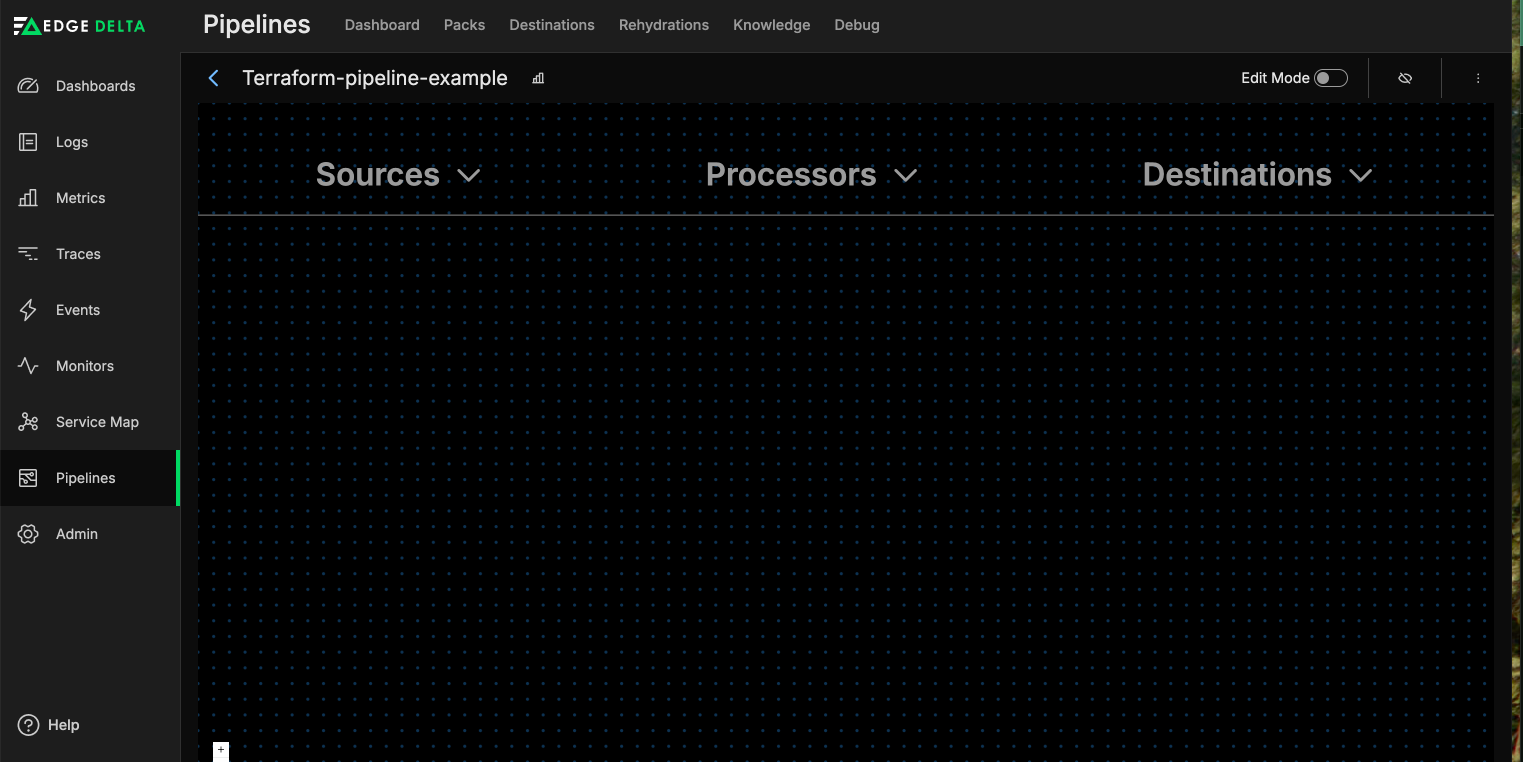Toggle the hidden-eye visibility icon

(x=1405, y=78)
